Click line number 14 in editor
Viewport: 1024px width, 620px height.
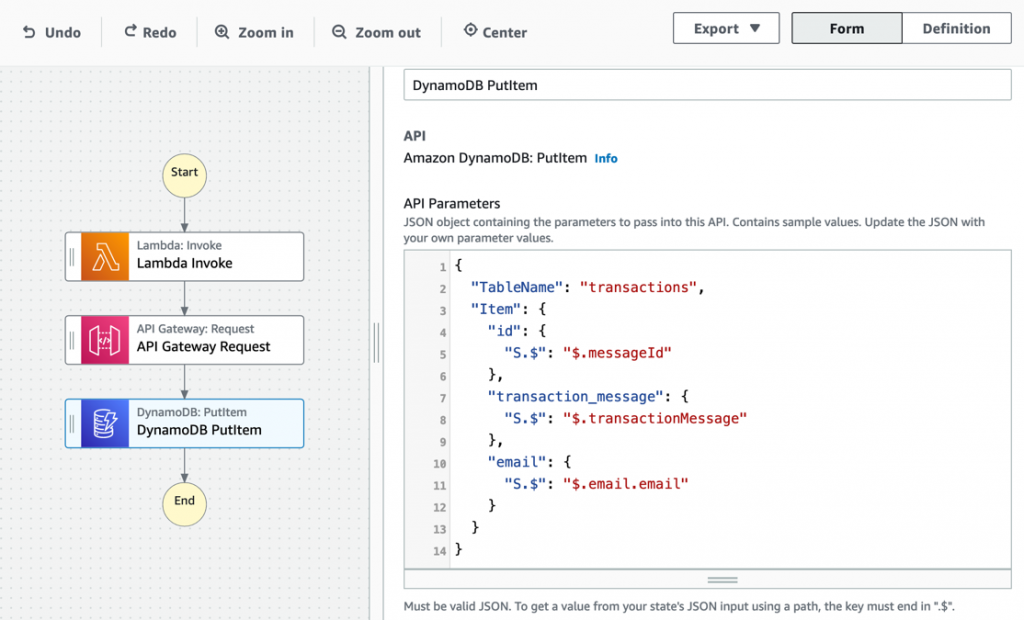pos(440,551)
